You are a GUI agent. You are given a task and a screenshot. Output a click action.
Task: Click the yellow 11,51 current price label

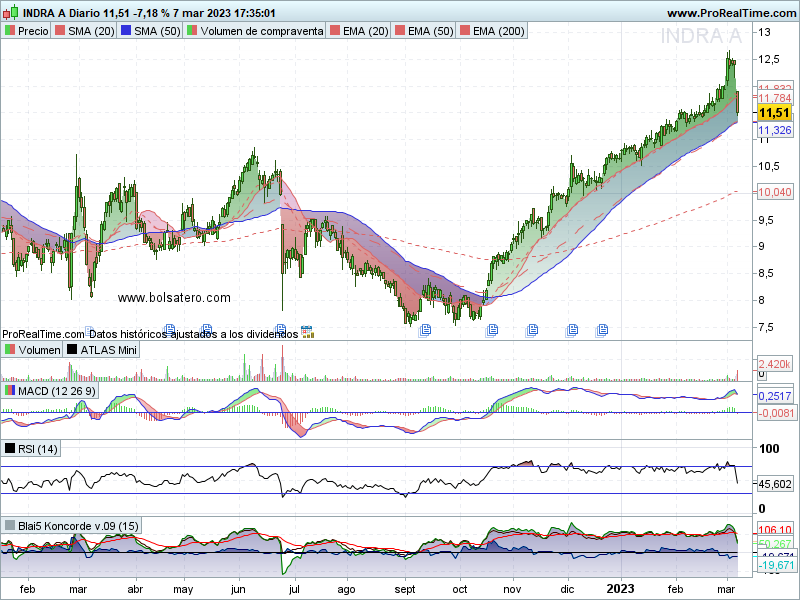click(x=774, y=113)
